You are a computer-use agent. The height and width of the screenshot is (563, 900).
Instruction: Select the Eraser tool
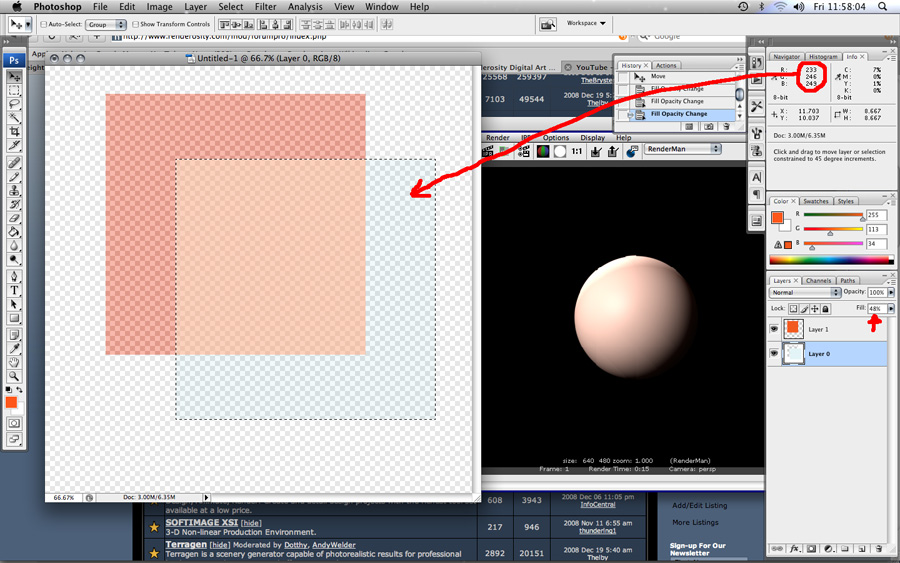[15, 218]
